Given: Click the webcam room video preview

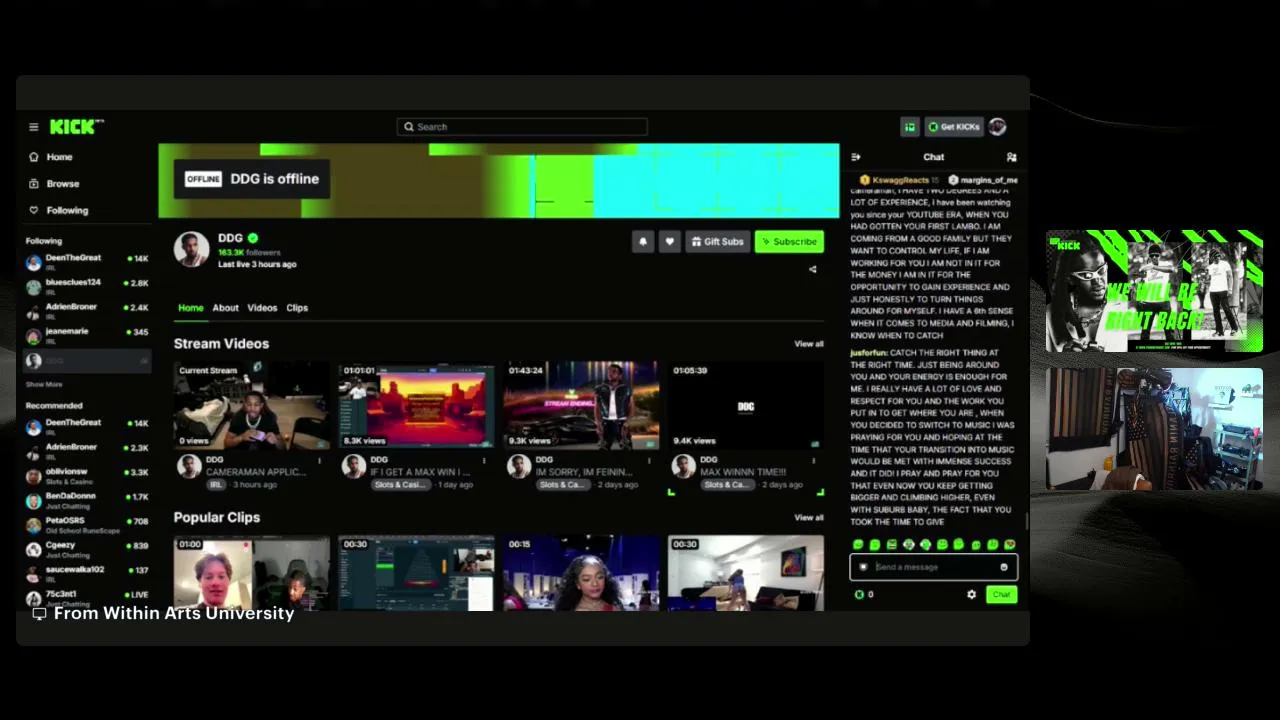Looking at the screenshot, I should click(x=1154, y=429).
